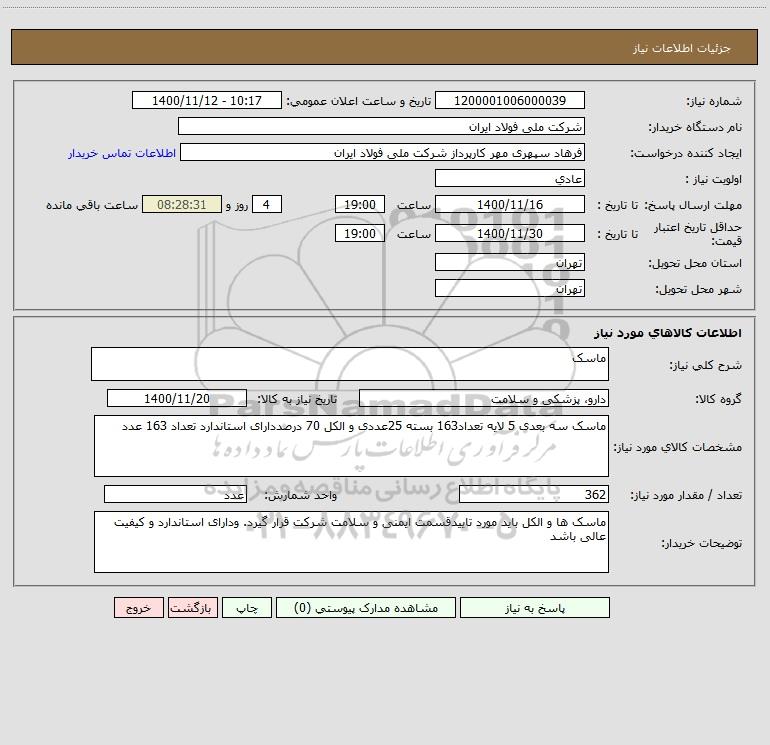This screenshot has height=745, width=770.
Task: Click 'حداقل تاریخ اعتبار قیمت:' label
Action: coord(698,234)
